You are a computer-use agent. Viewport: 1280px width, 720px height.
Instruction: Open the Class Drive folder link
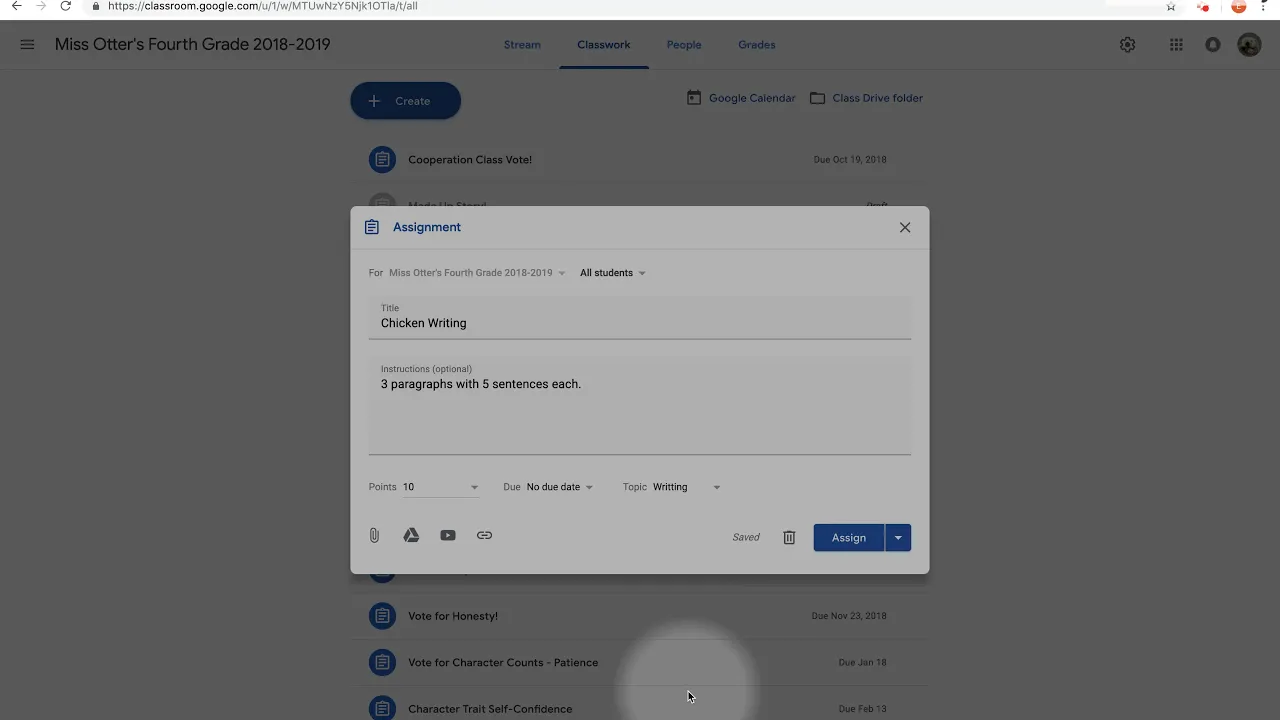coord(877,98)
